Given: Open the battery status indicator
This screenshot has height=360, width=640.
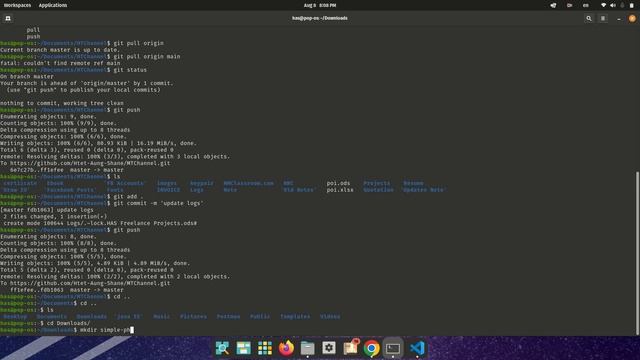Looking at the screenshot, I should tap(631, 5).
